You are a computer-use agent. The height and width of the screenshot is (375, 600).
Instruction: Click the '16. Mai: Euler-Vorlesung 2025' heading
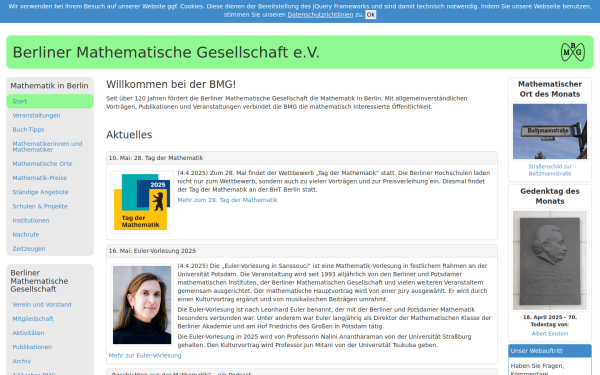[152, 251]
